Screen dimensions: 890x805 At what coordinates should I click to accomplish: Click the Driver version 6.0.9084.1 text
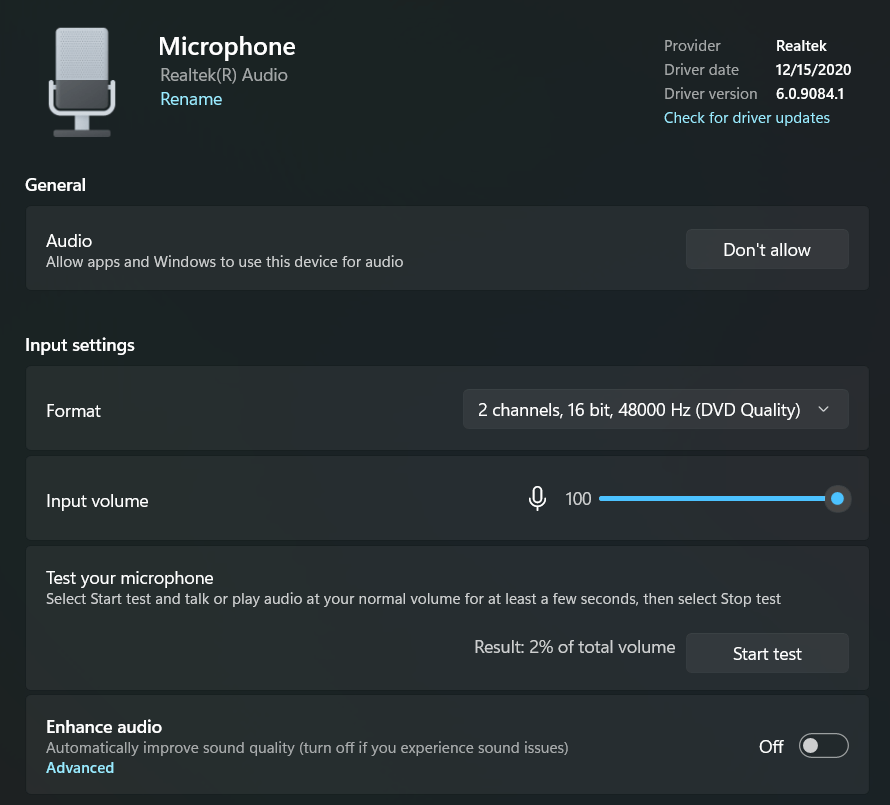[x=811, y=93]
